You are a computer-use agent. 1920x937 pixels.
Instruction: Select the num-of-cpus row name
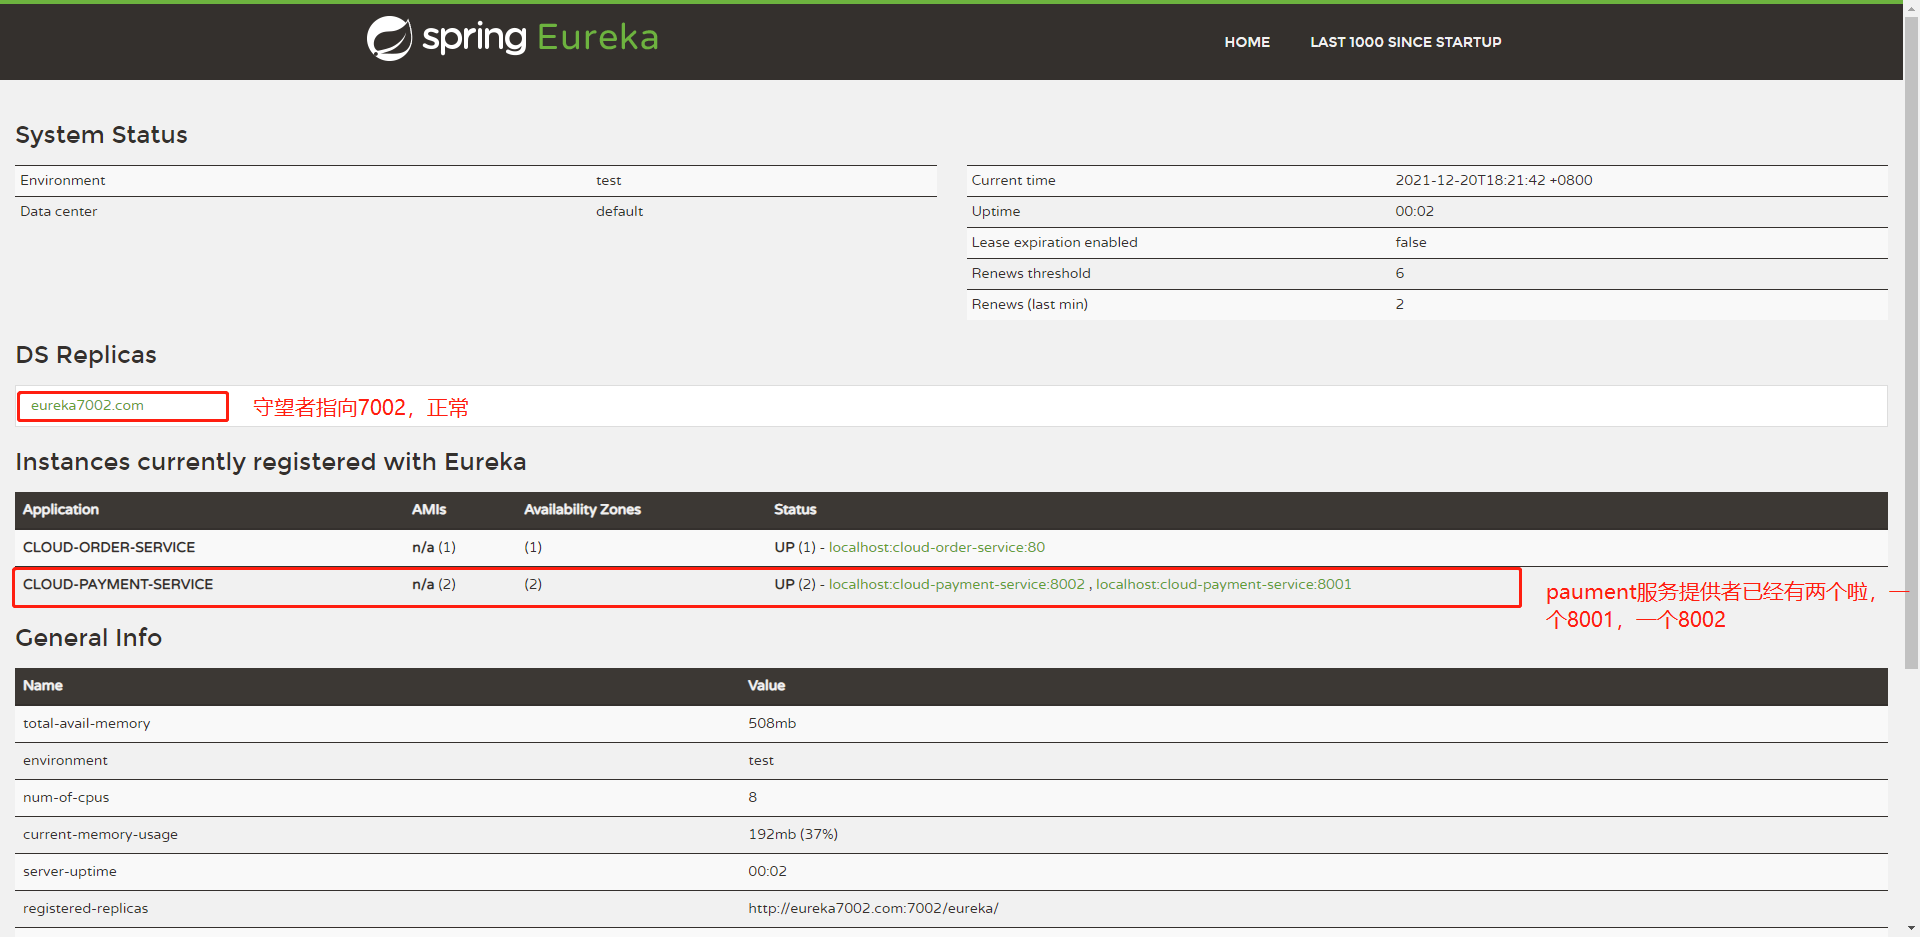tap(66, 797)
